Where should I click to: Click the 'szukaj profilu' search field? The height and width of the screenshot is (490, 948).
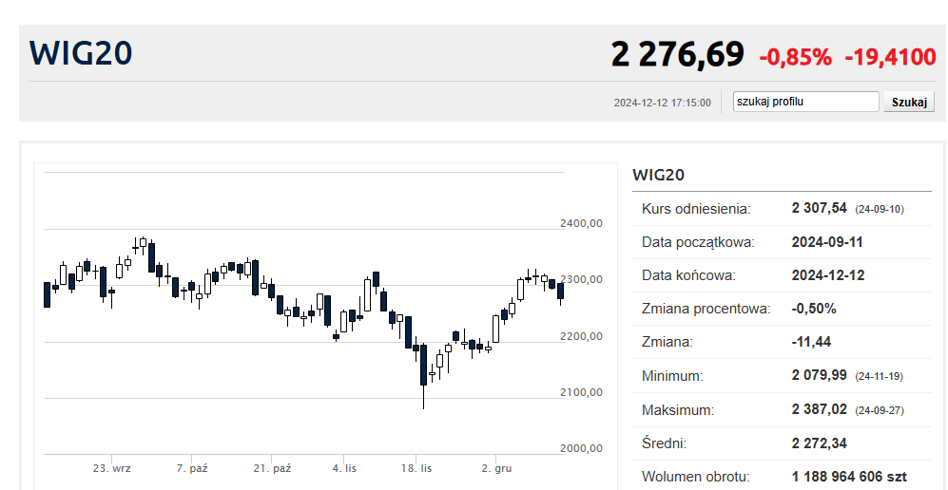(x=804, y=102)
